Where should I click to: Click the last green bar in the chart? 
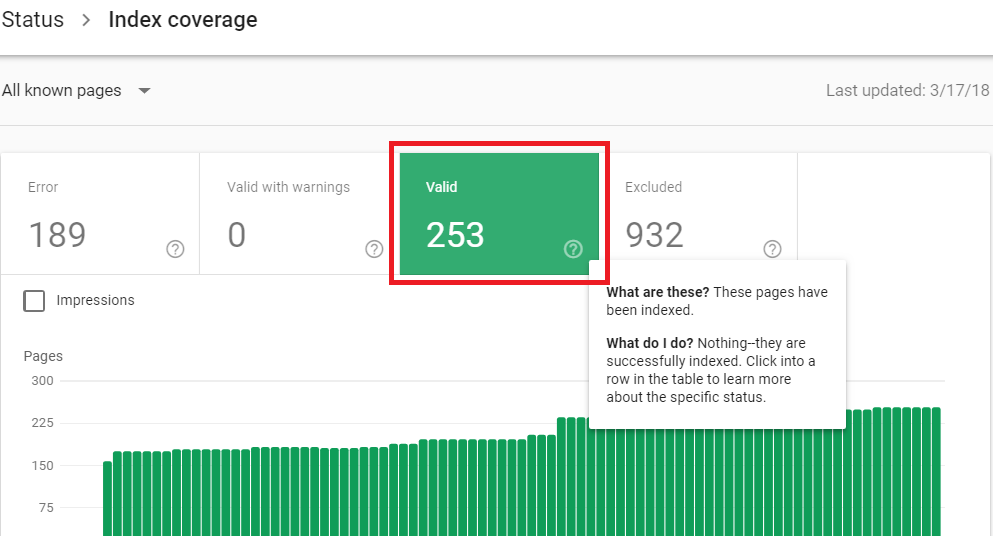tap(936, 472)
